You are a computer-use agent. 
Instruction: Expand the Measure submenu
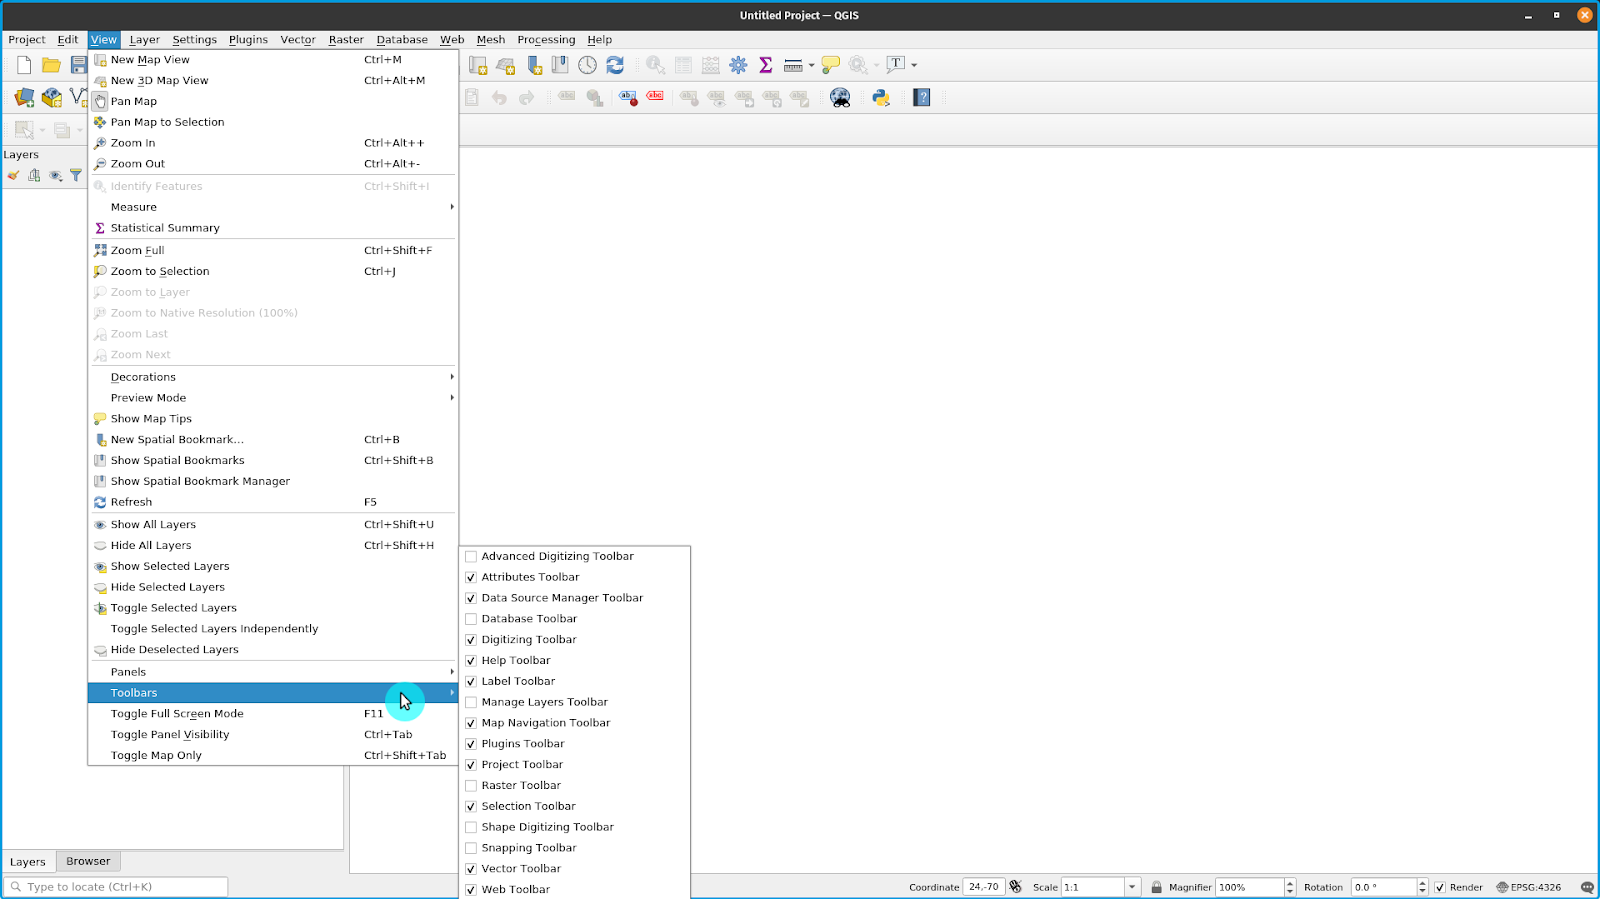(273, 207)
